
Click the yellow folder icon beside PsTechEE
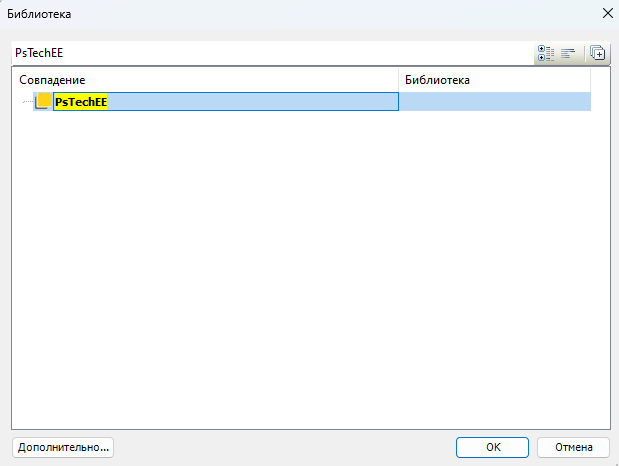[x=44, y=101]
